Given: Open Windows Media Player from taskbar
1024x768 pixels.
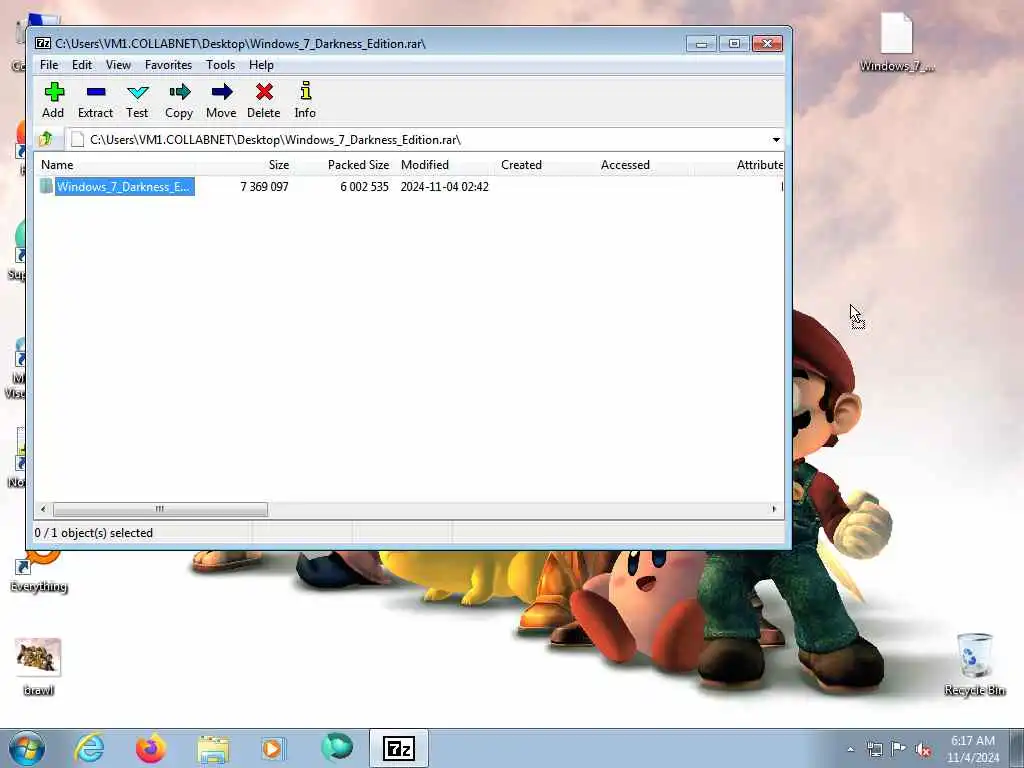Looking at the screenshot, I should 273,748.
